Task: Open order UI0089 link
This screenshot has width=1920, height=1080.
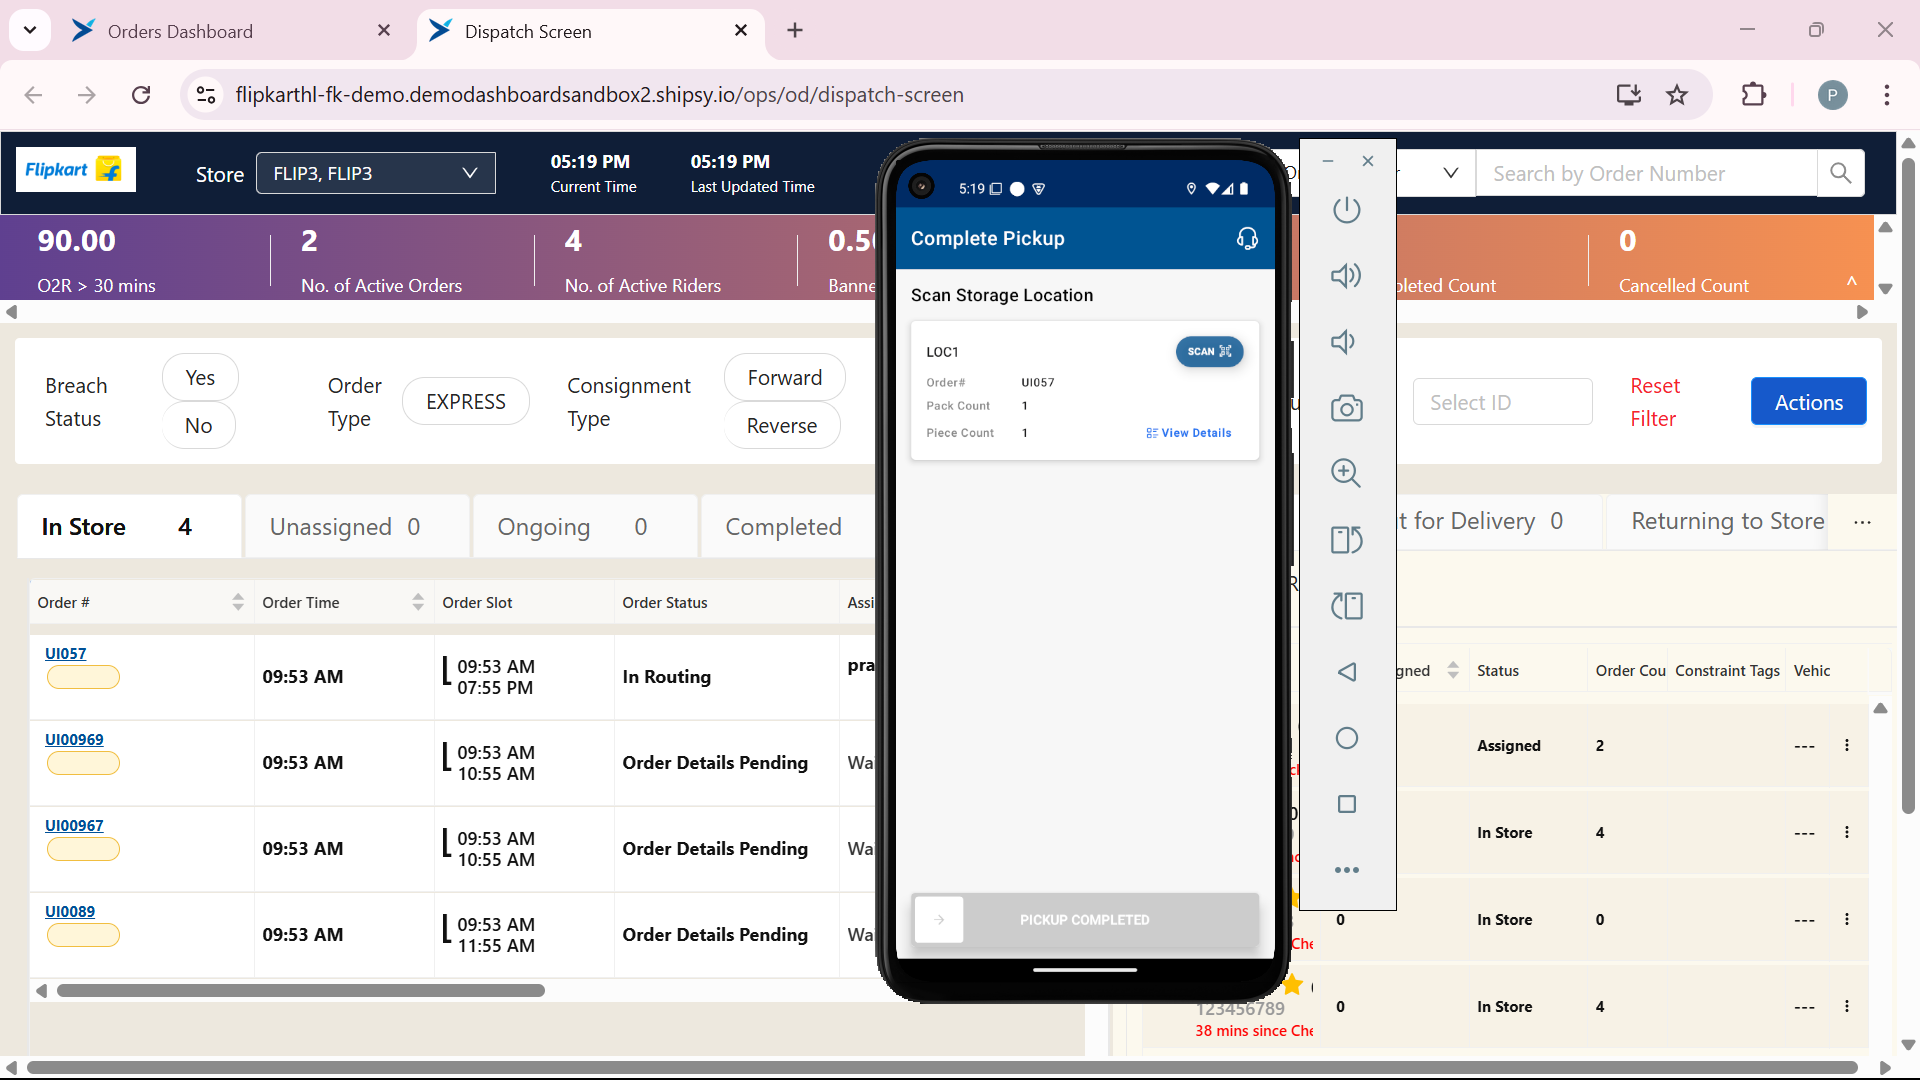Action: (70, 912)
